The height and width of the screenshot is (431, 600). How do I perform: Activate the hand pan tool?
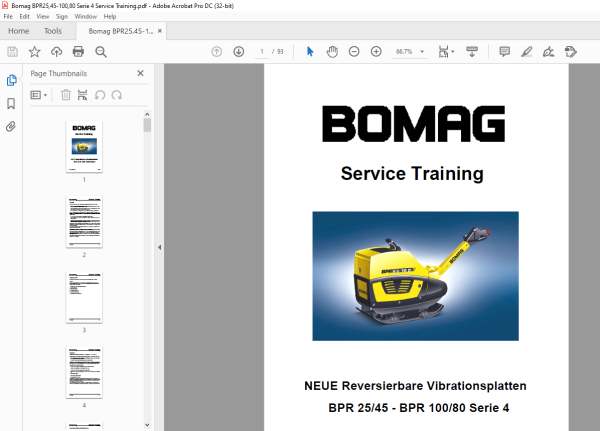(332, 52)
